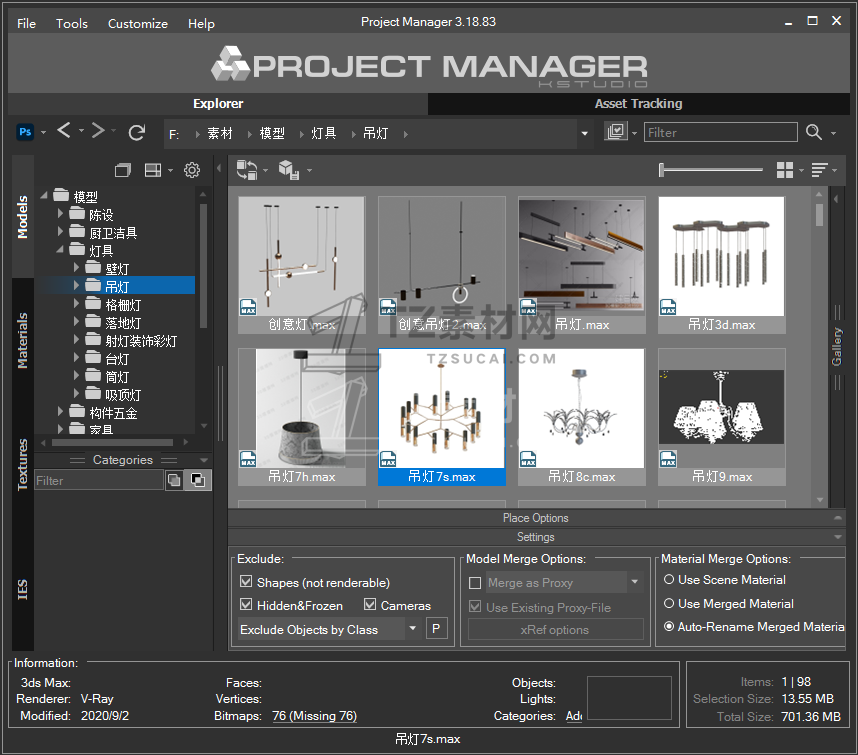The height and width of the screenshot is (755, 858).
Task: Click the Photoshop icon in the navigation bar
Action: [x=26, y=132]
